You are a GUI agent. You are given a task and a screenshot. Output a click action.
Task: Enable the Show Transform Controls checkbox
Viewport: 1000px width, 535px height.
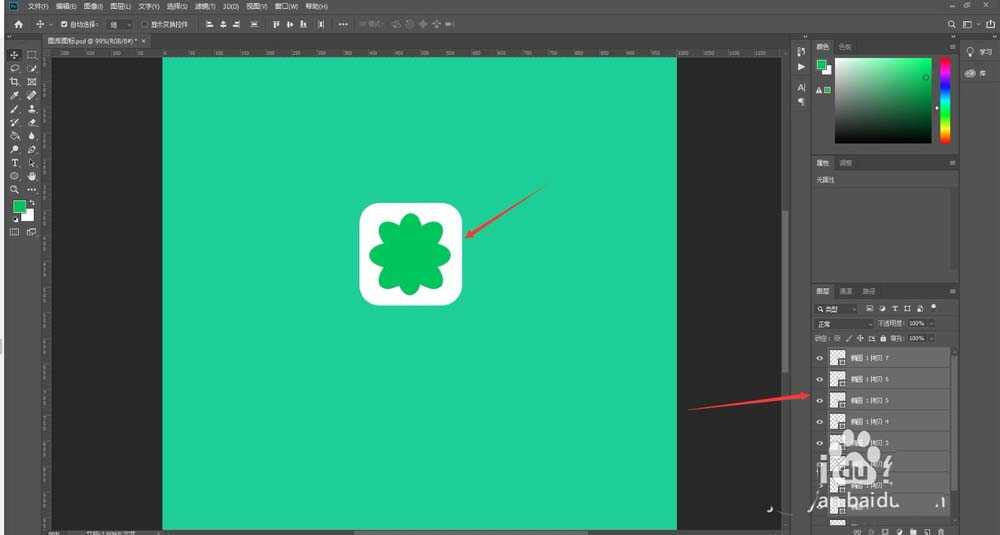pos(144,24)
